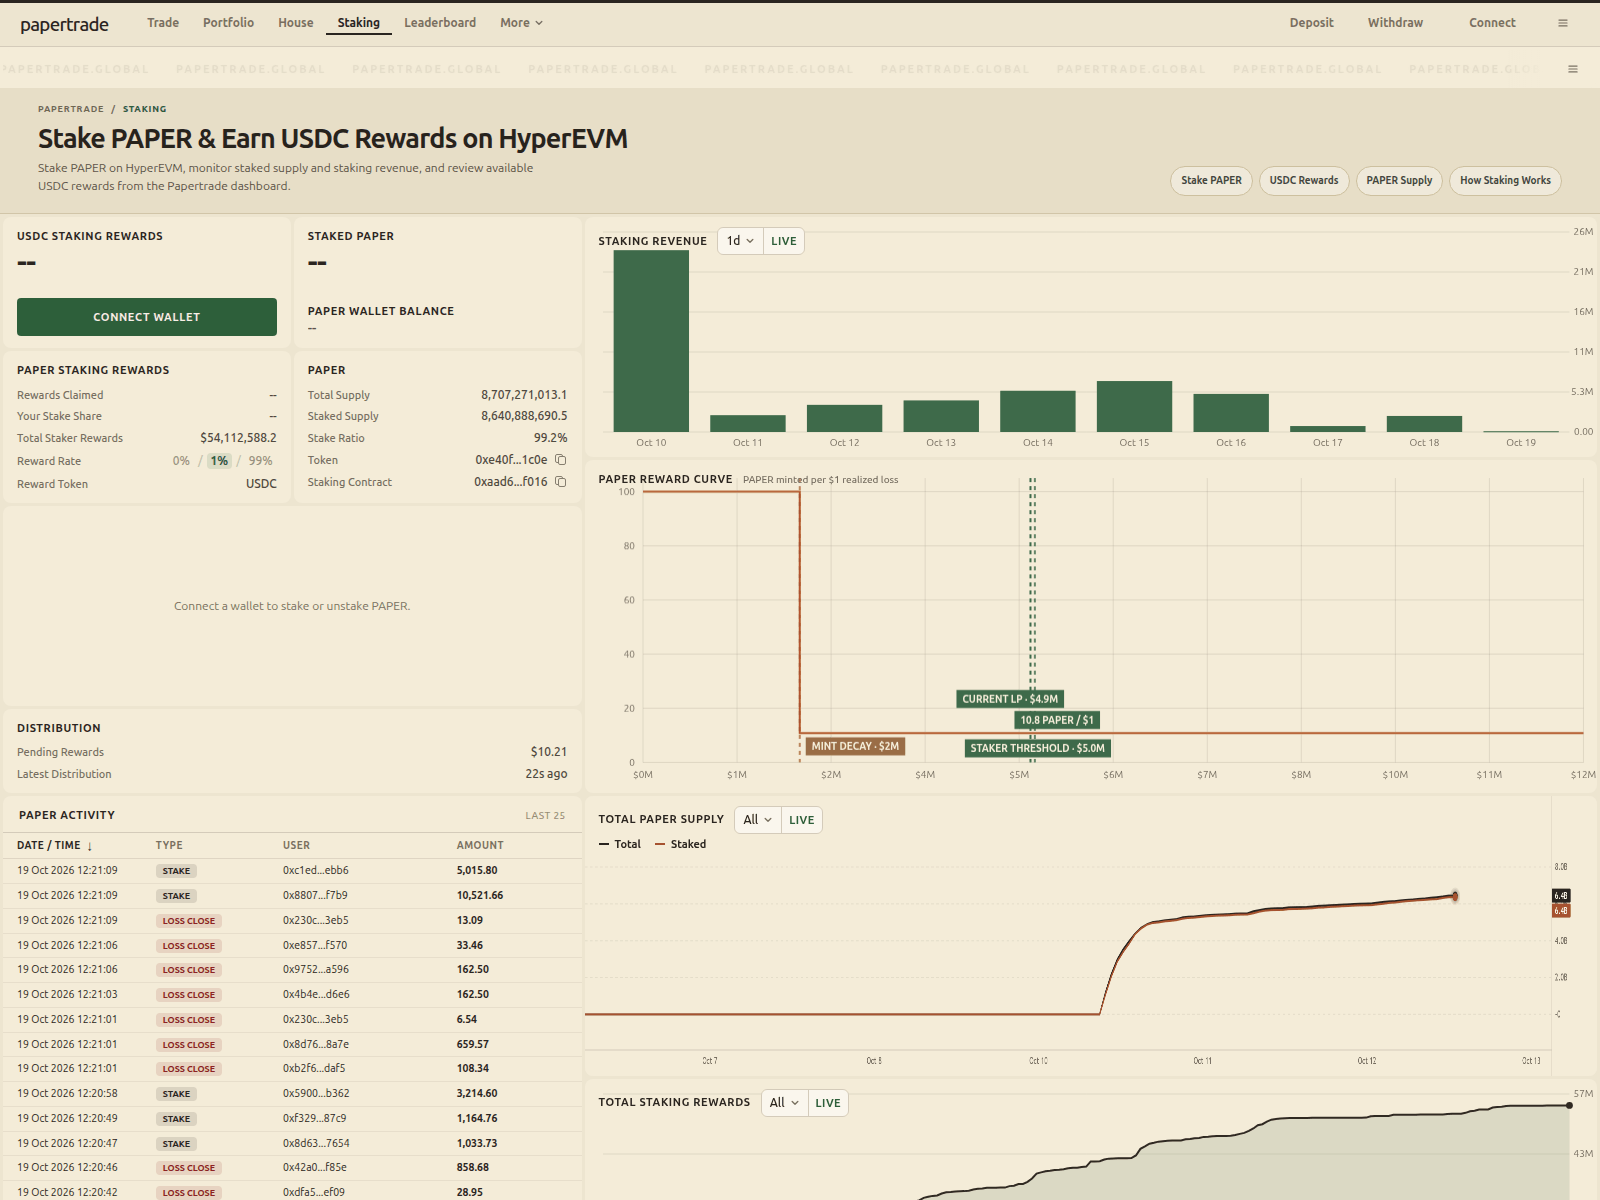Image resolution: width=1600 pixels, height=1200 pixels.
Task: Select the 1% reward rate option
Action: click(219, 461)
